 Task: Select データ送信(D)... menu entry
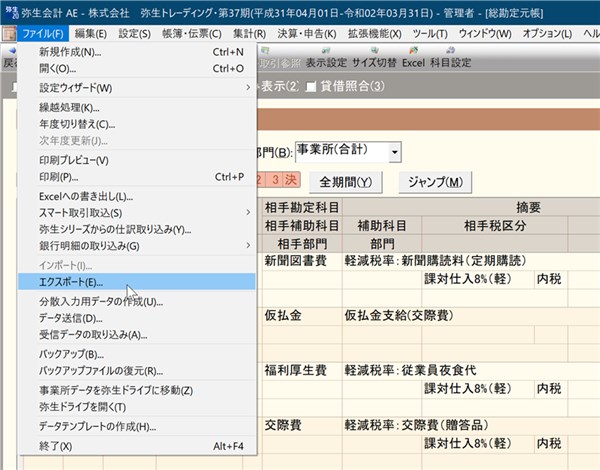[x=137, y=318]
